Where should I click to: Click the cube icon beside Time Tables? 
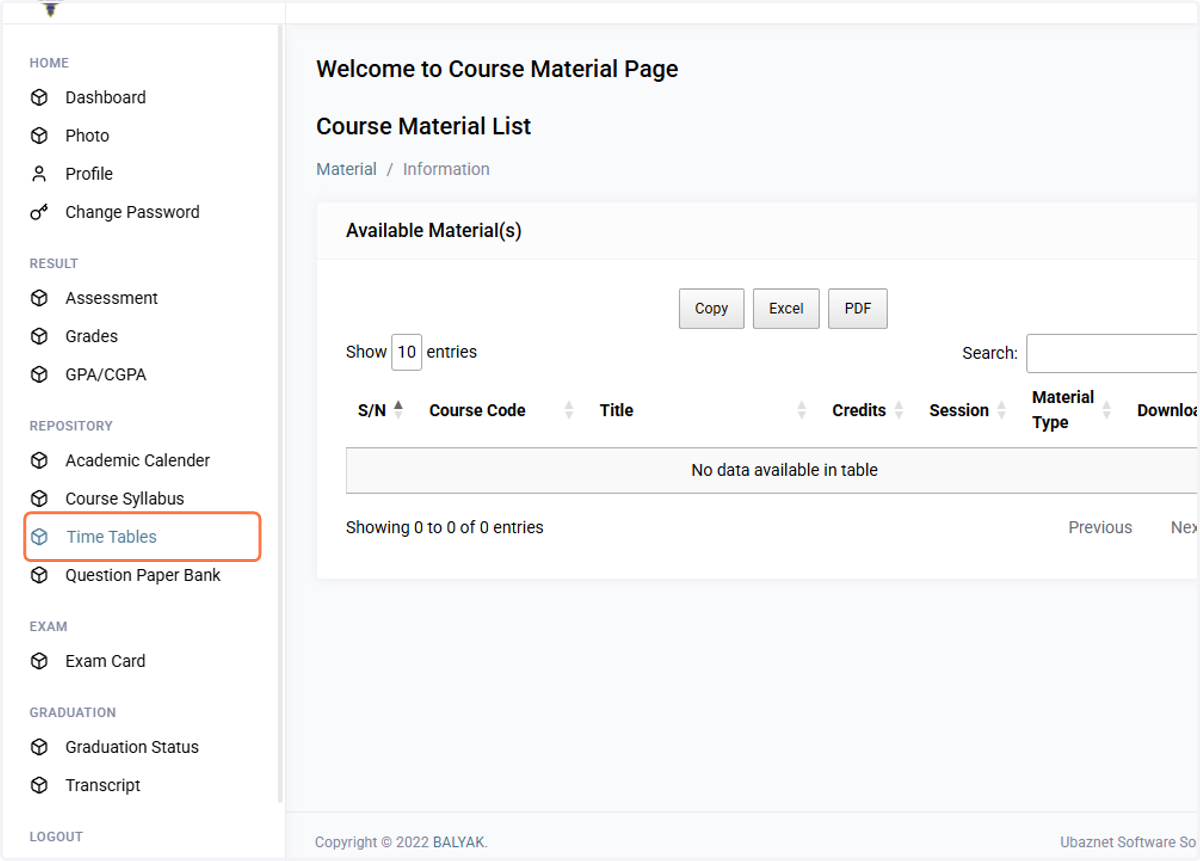(x=39, y=537)
